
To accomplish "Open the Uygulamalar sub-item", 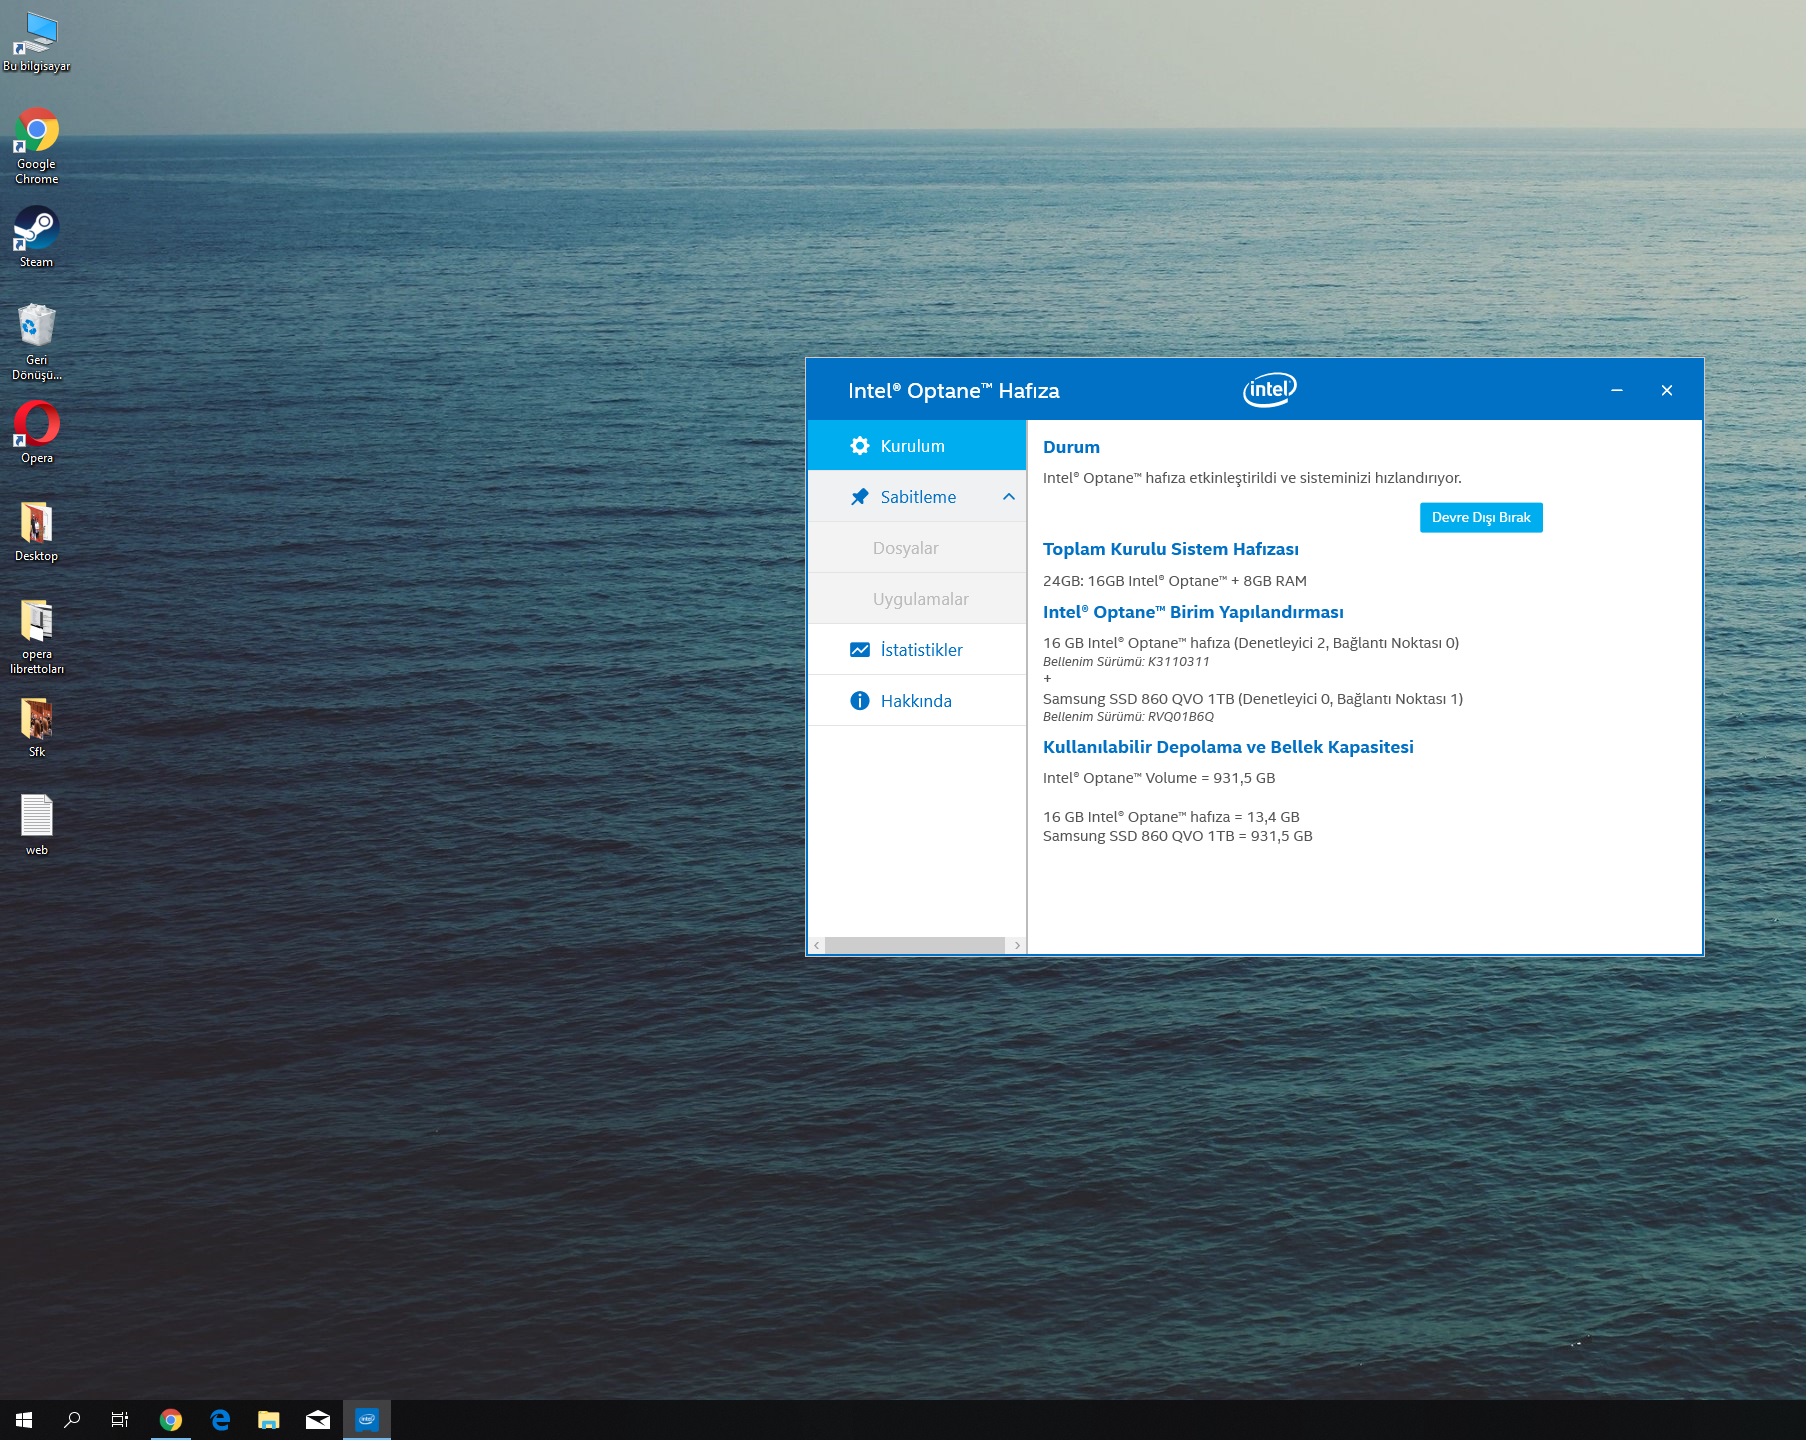I will point(917,599).
